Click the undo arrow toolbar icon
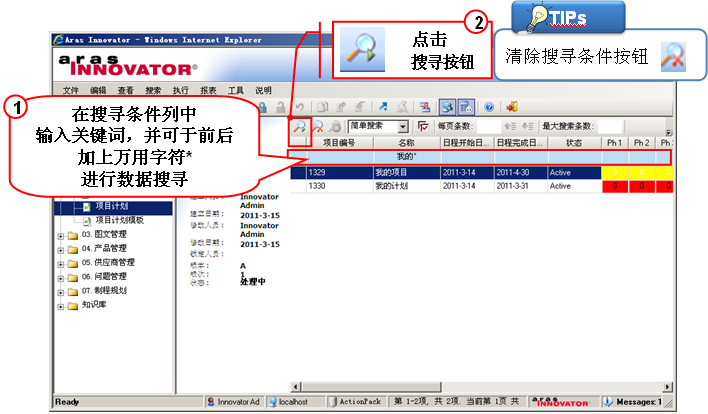 point(299,106)
